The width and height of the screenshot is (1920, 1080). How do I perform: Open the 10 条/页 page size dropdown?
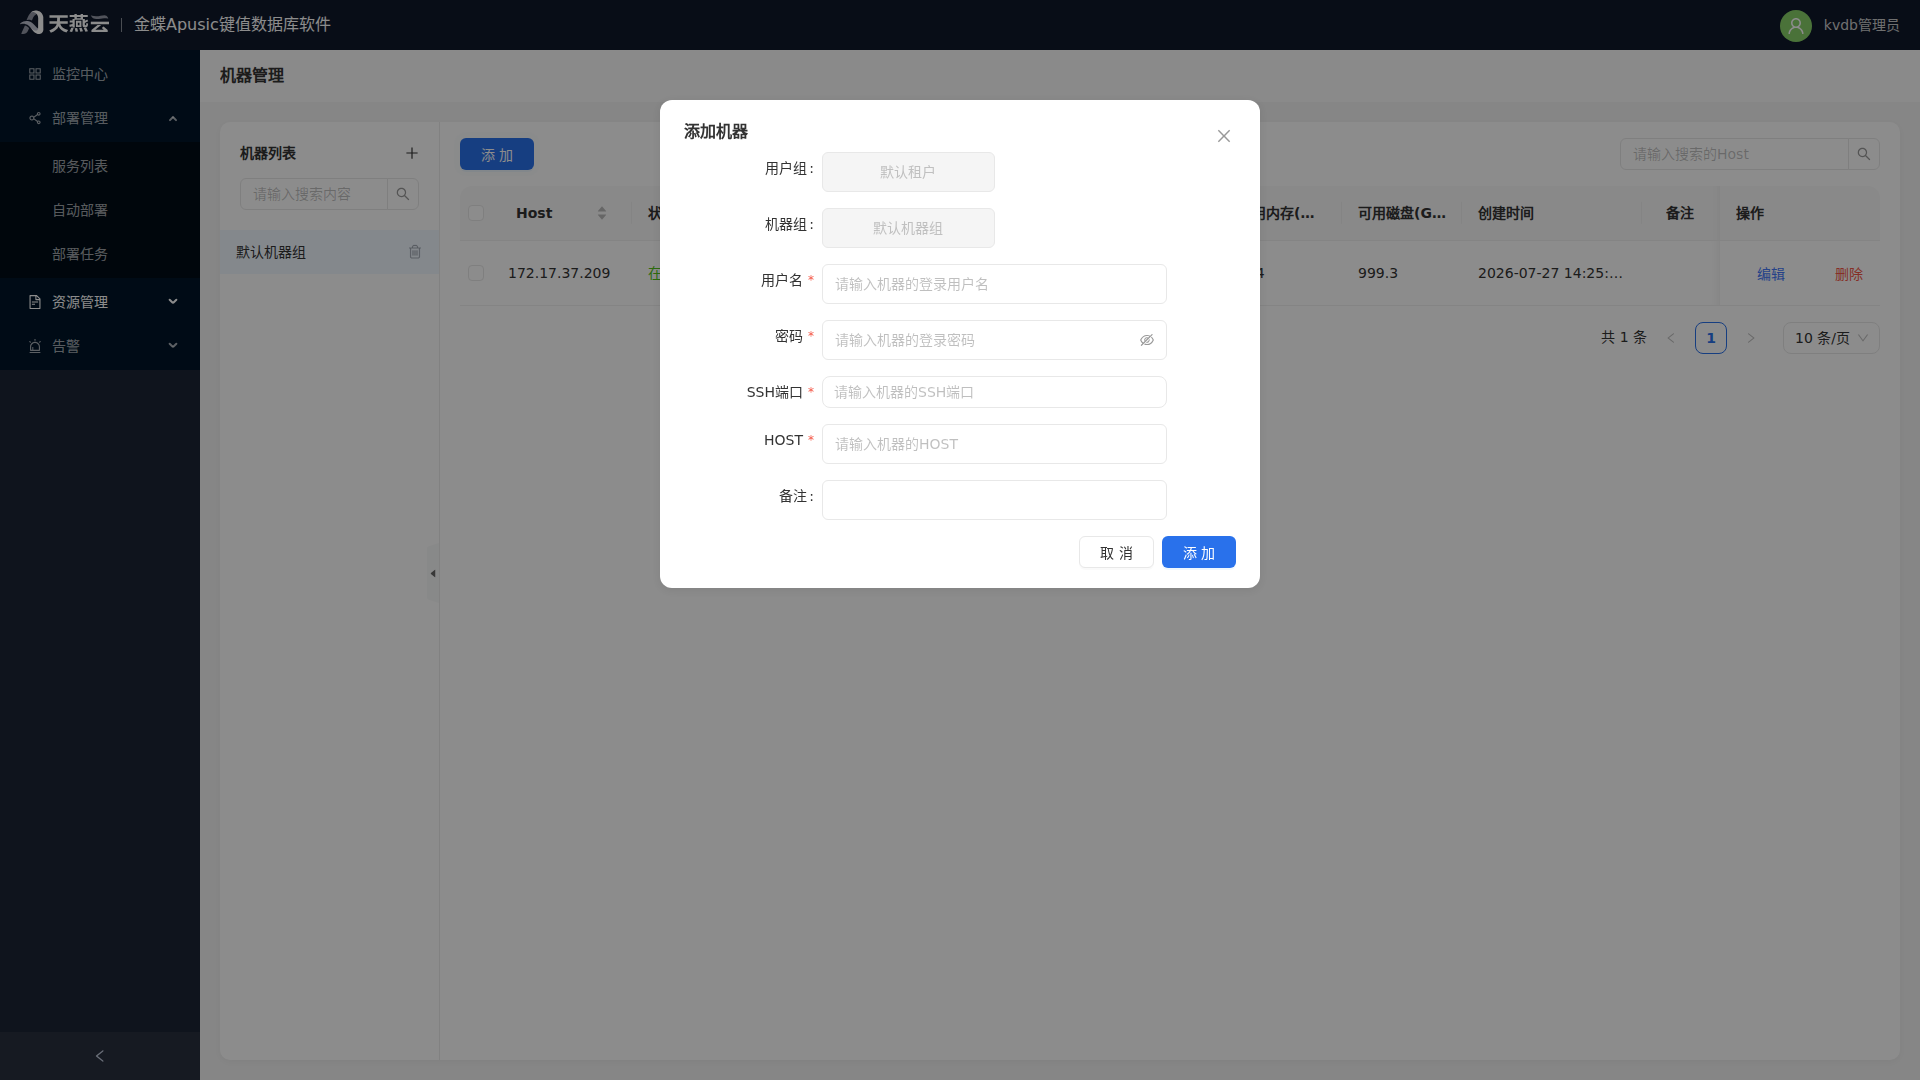point(1831,338)
